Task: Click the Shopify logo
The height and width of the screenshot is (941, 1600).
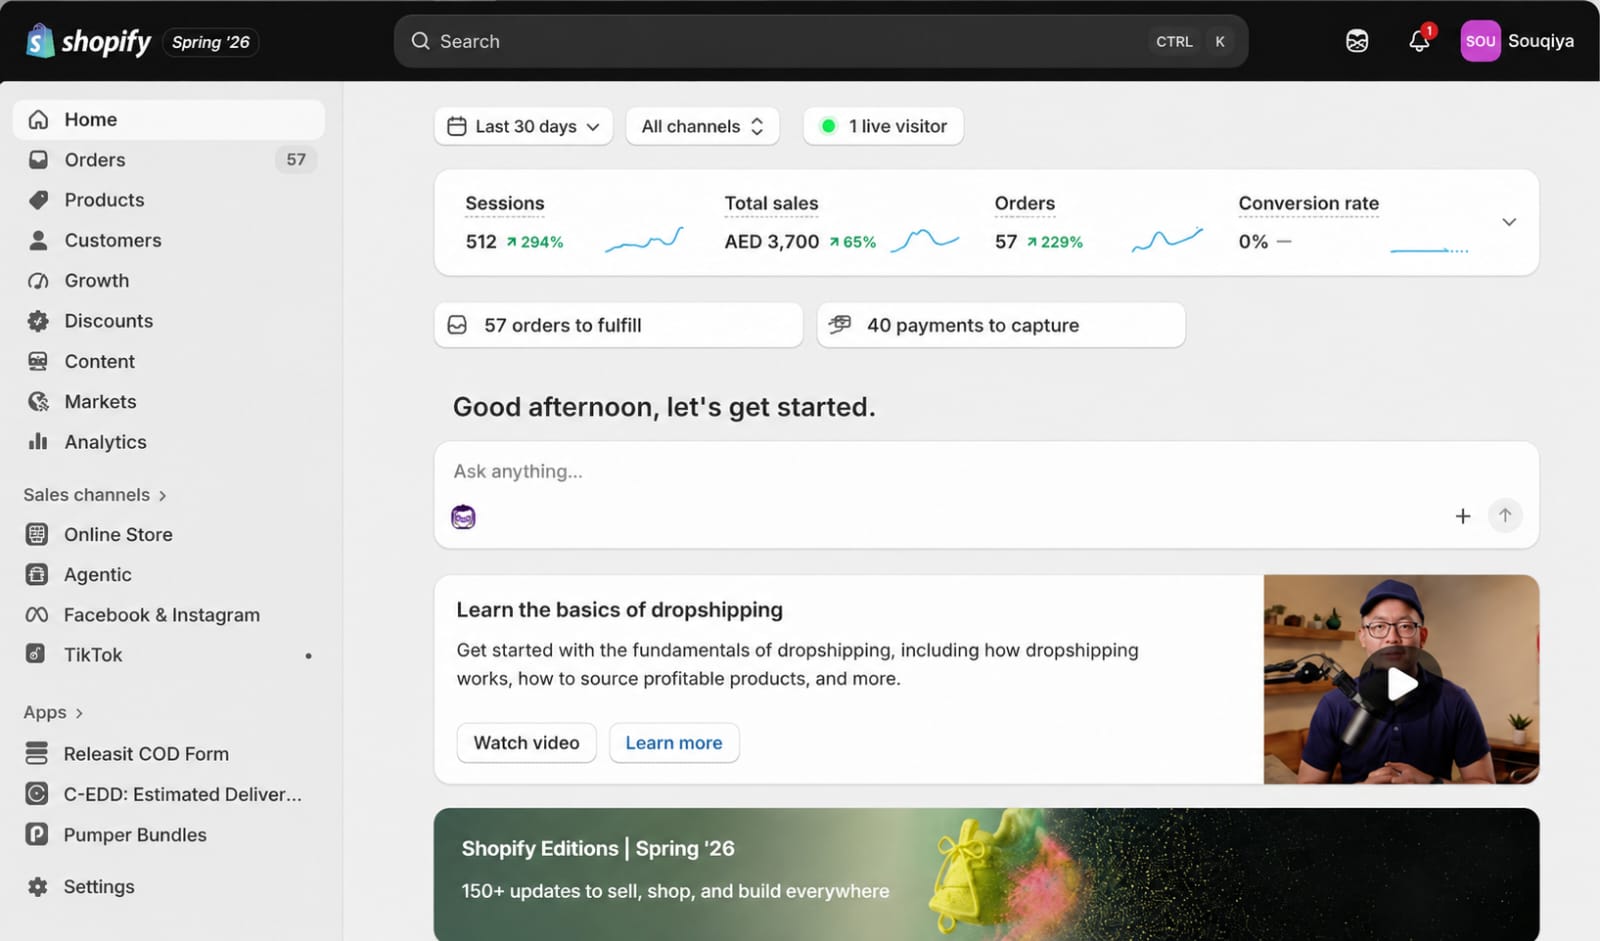Action: (88, 41)
